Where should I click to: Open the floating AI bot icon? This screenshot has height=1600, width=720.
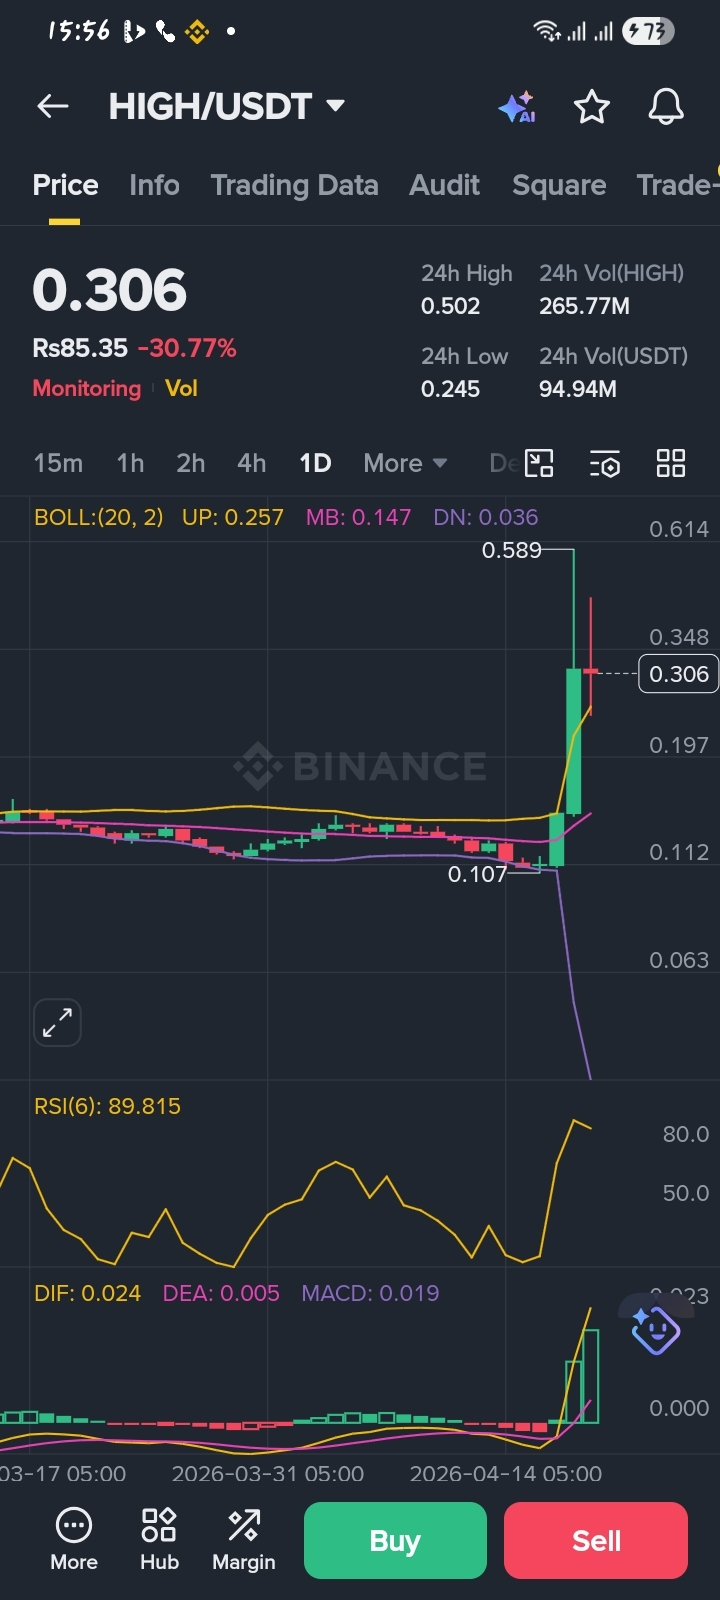[655, 1330]
